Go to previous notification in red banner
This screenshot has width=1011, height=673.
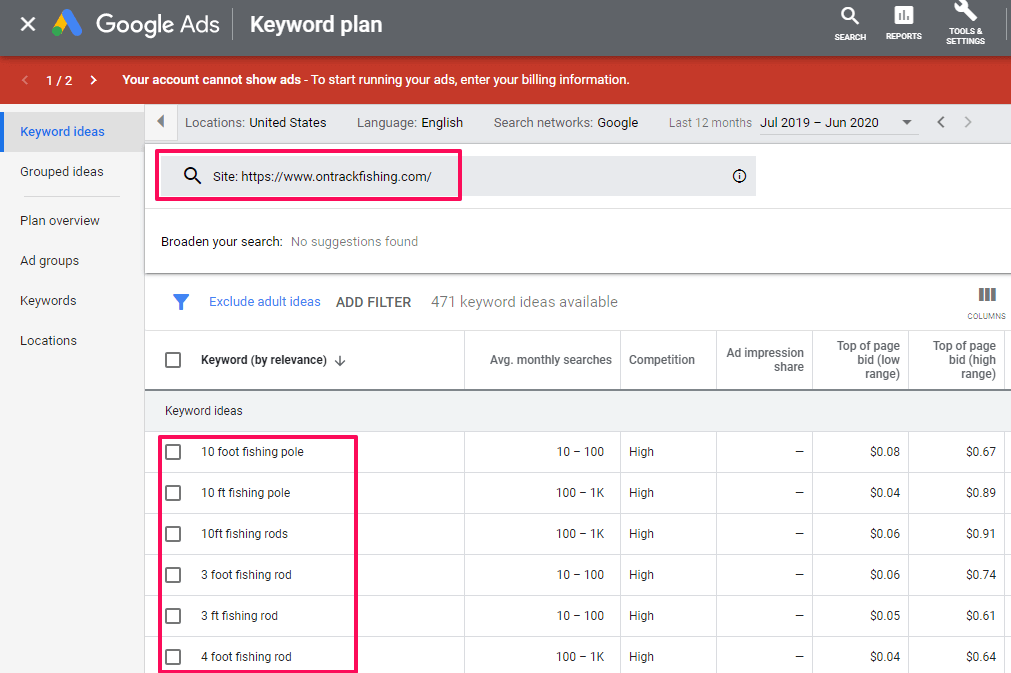pyautogui.click(x=25, y=80)
